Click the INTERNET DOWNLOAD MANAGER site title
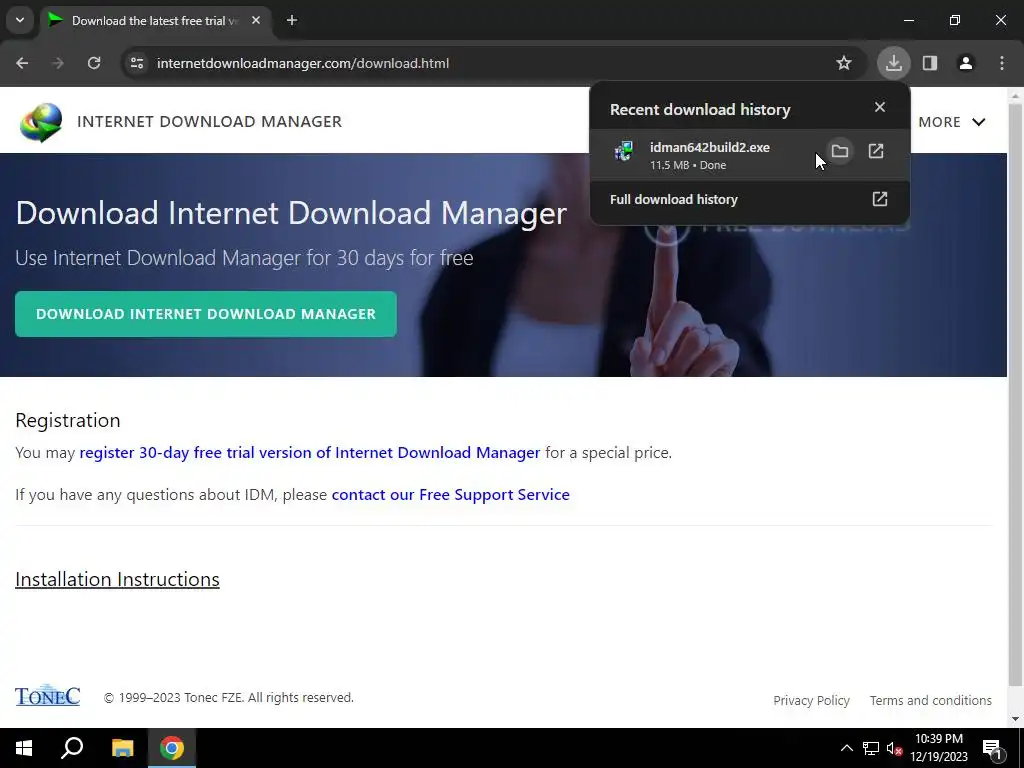The height and width of the screenshot is (768, 1024). 209,121
